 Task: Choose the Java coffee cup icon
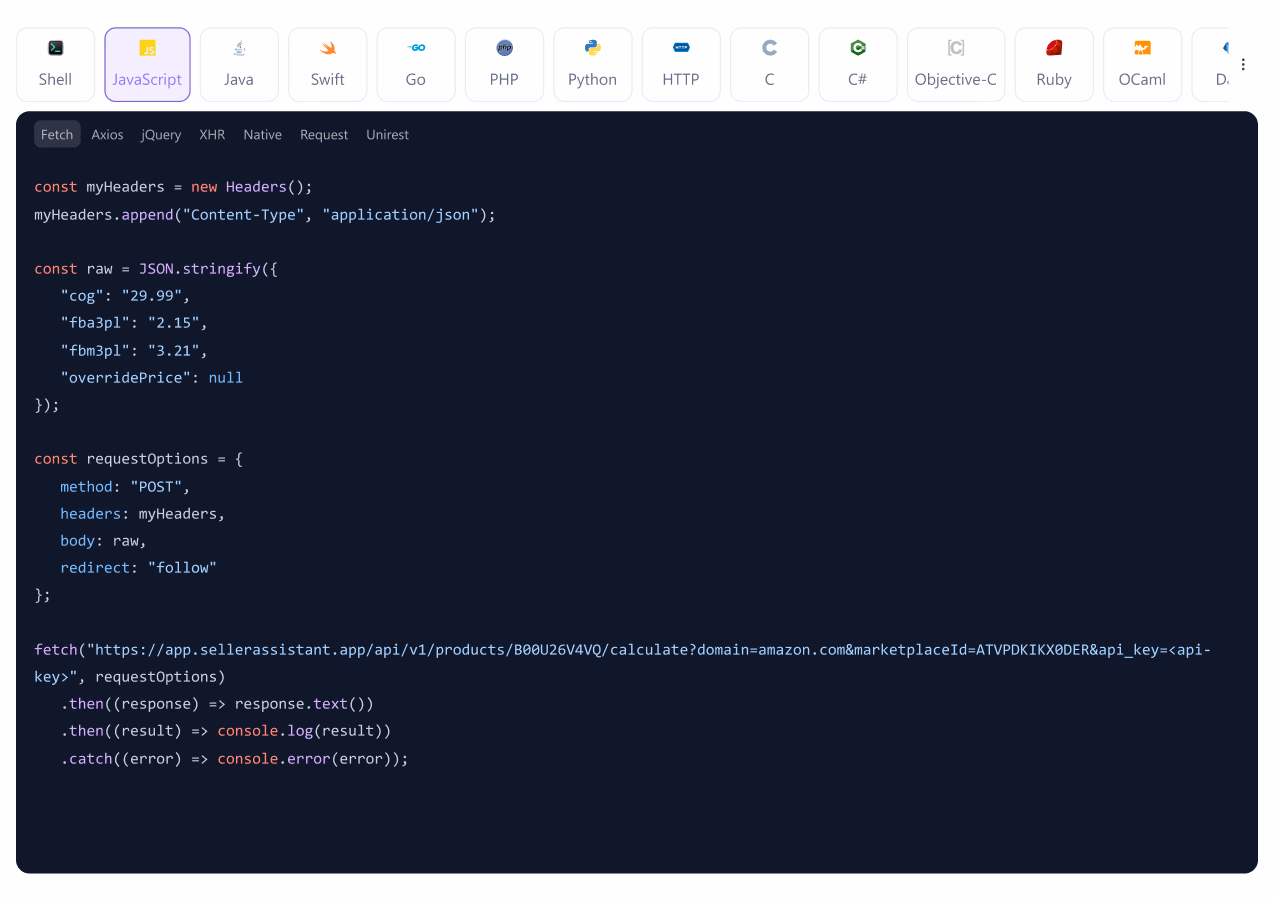point(239,48)
